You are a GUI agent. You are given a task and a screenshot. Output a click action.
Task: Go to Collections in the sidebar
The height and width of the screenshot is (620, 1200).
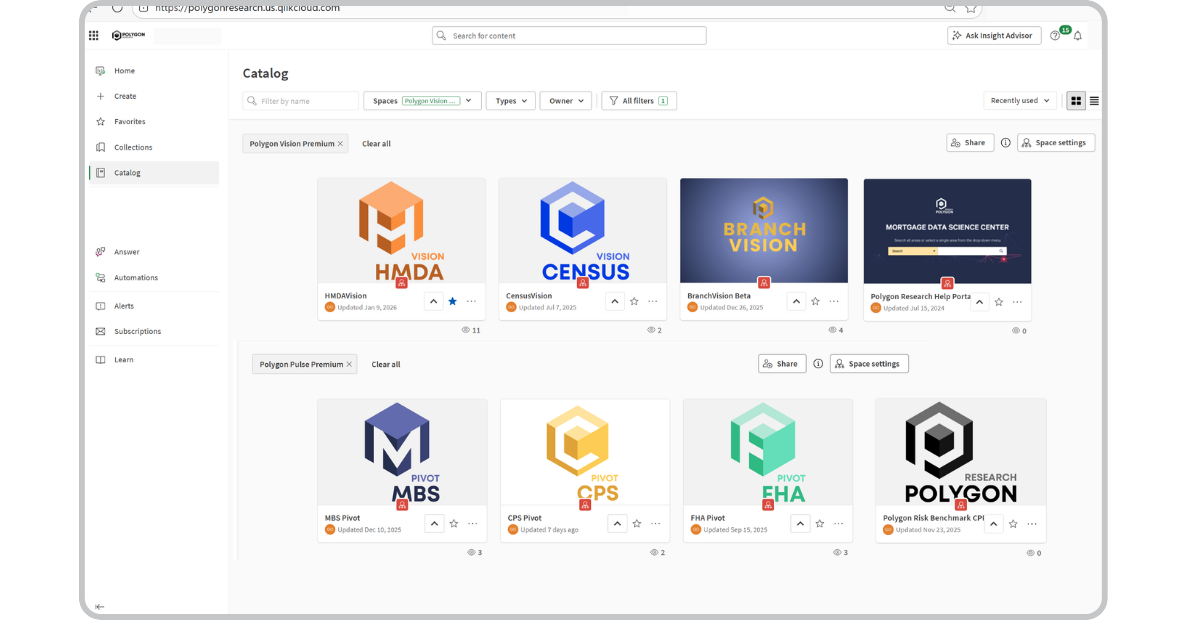coord(131,146)
